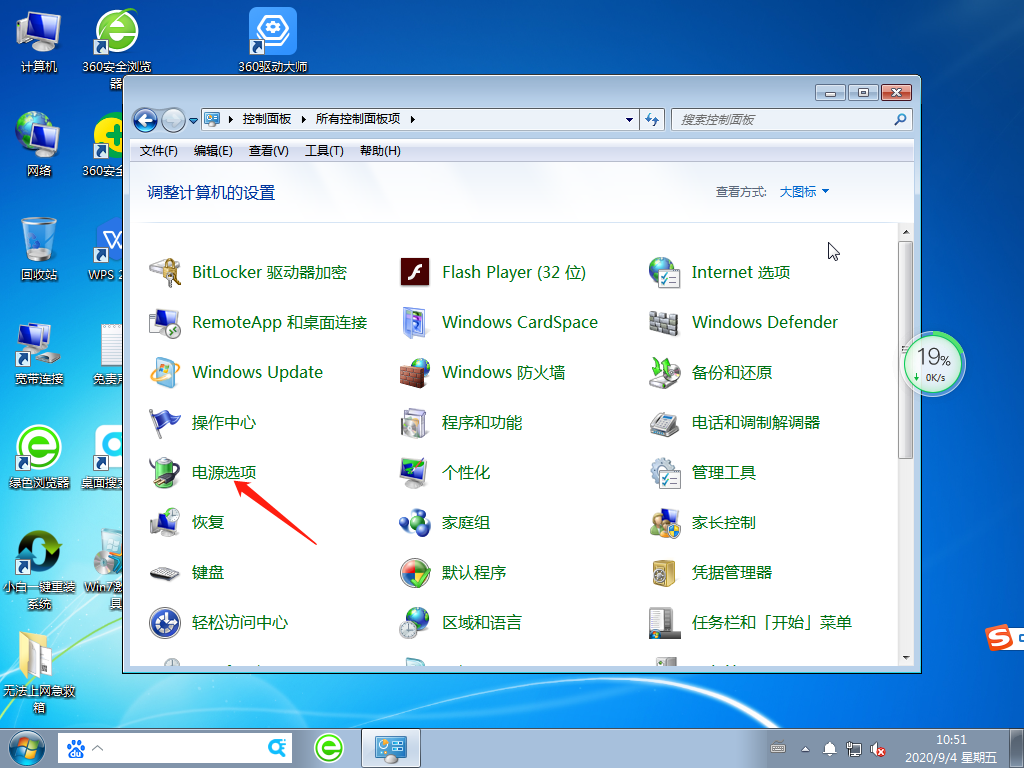This screenshot has height=768, width=1024.
Task: Open the 工具(T) menu
Action: pos(324,151)
